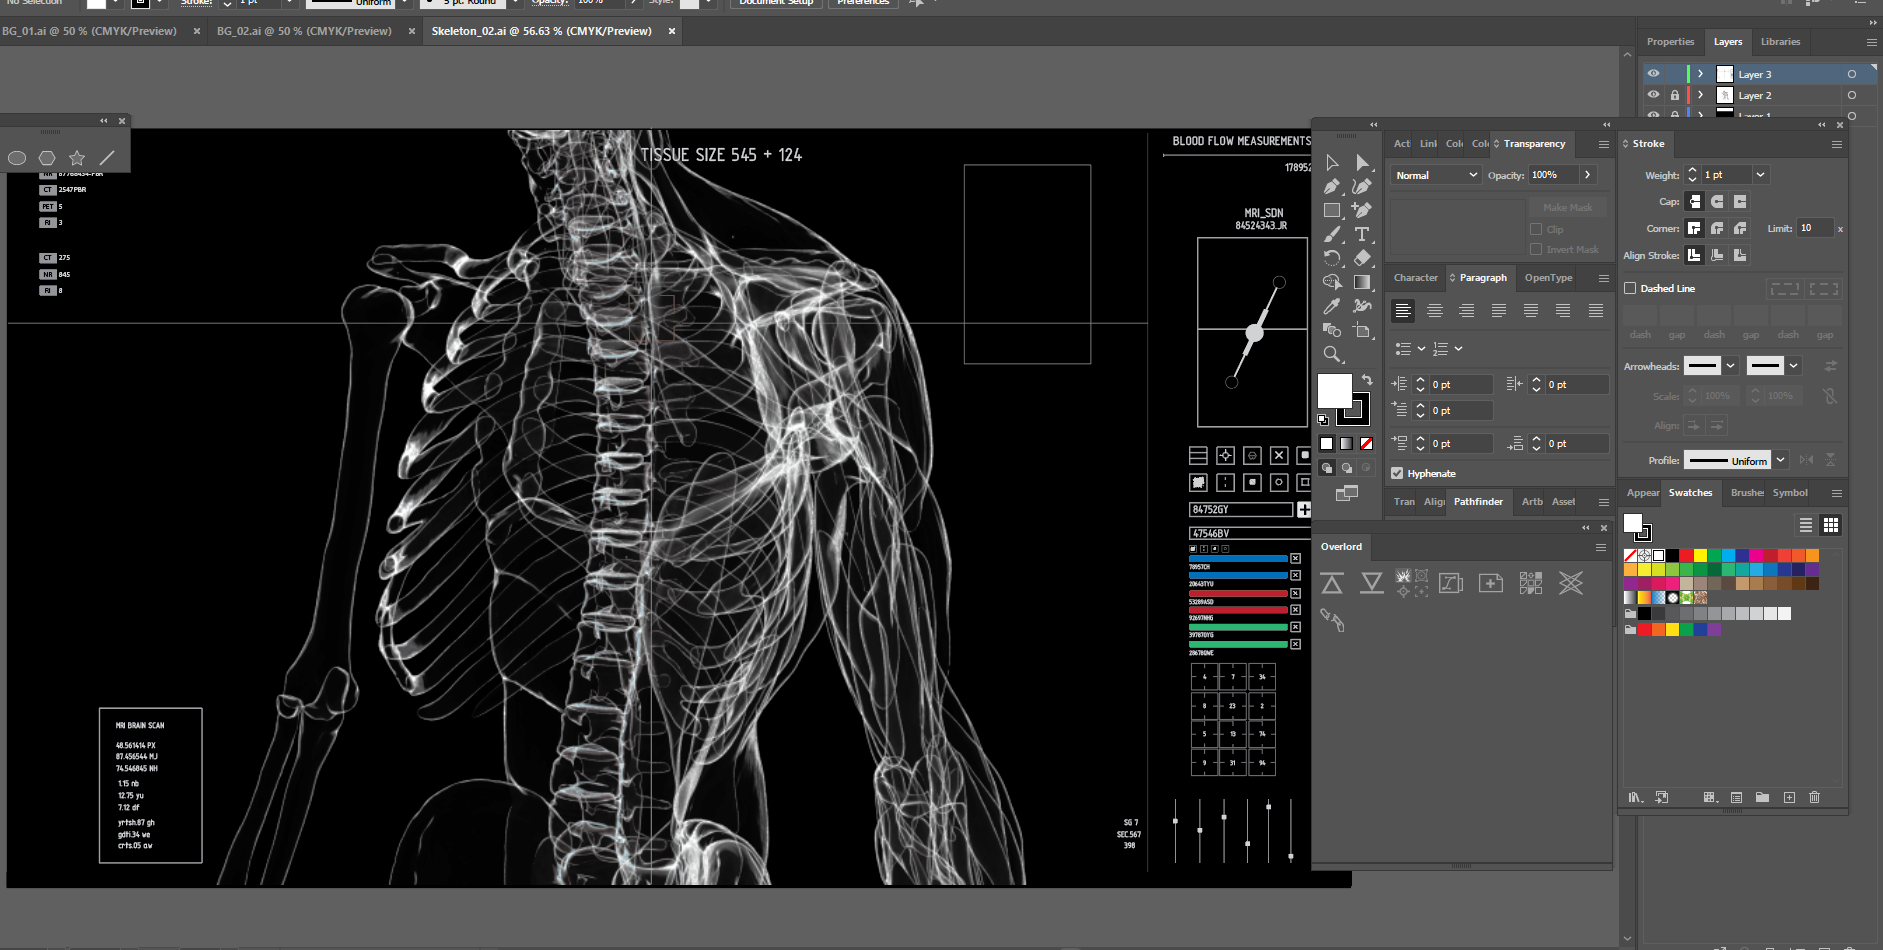Align stroke to inside
Image resolution: width=1883 pixels, height=950 pixels.
click(x=1717, y=255)
